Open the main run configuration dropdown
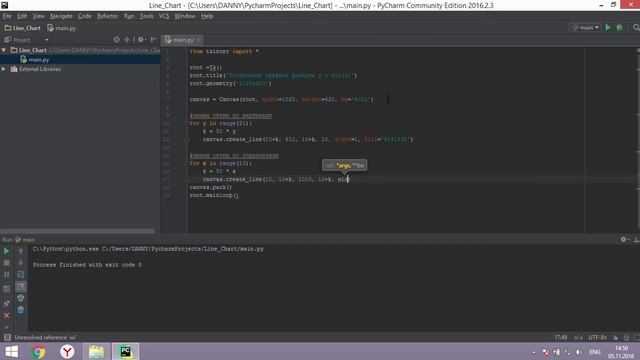This screenshot has width=640, height=360. coord(586,28)
